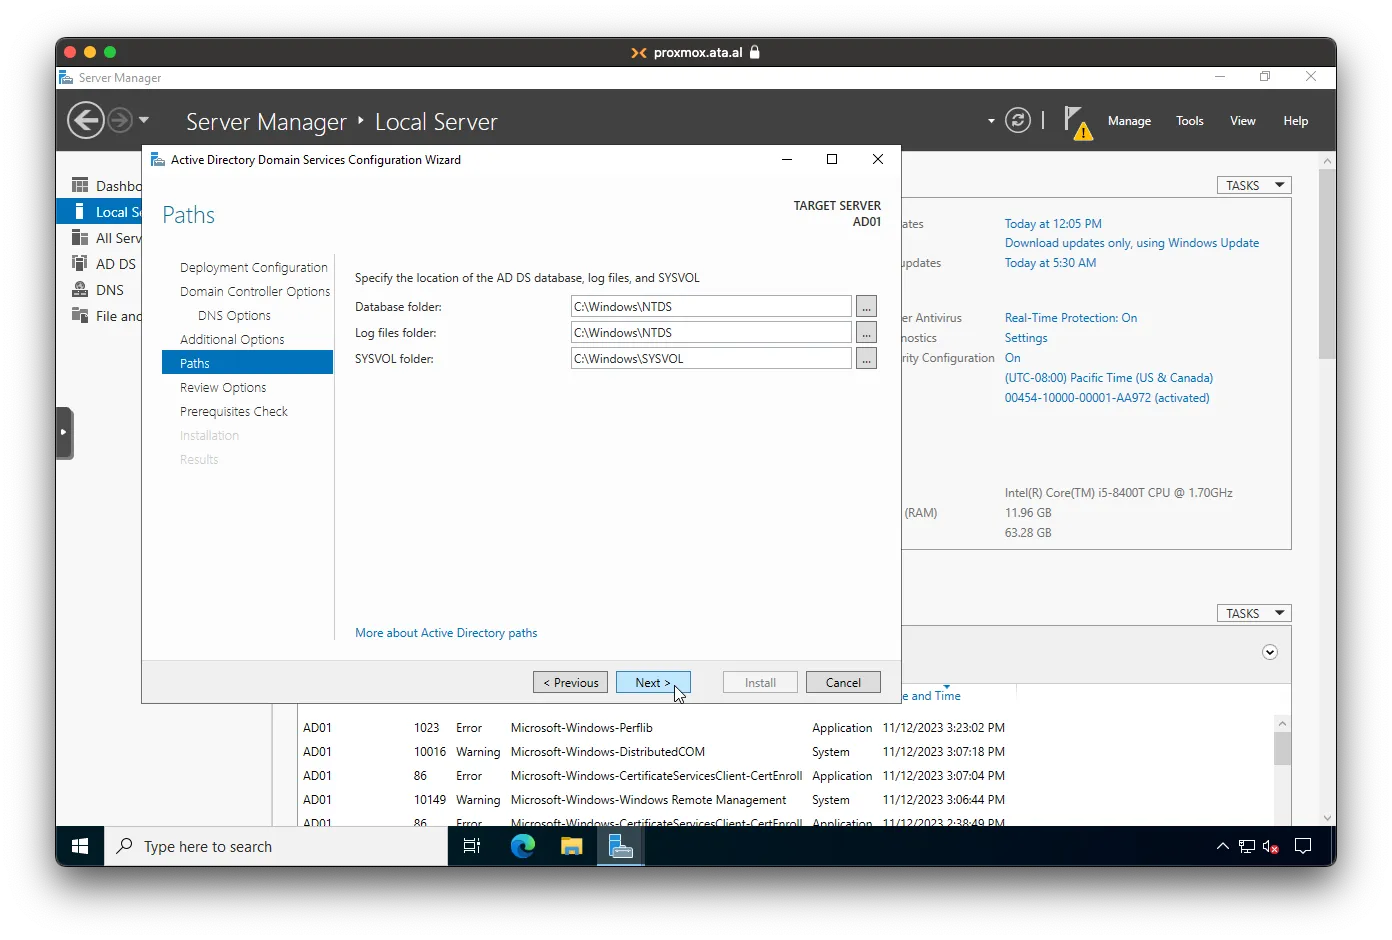
Task: Select the Microsoft-Windows-Perflib event row
Action: [x=654, y=728]
